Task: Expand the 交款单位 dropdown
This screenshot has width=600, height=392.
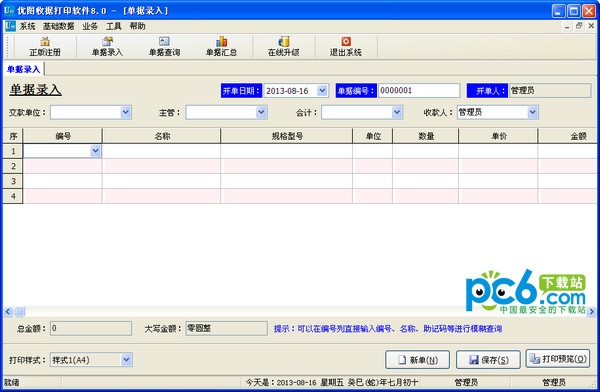Action: tap(126, 113)
